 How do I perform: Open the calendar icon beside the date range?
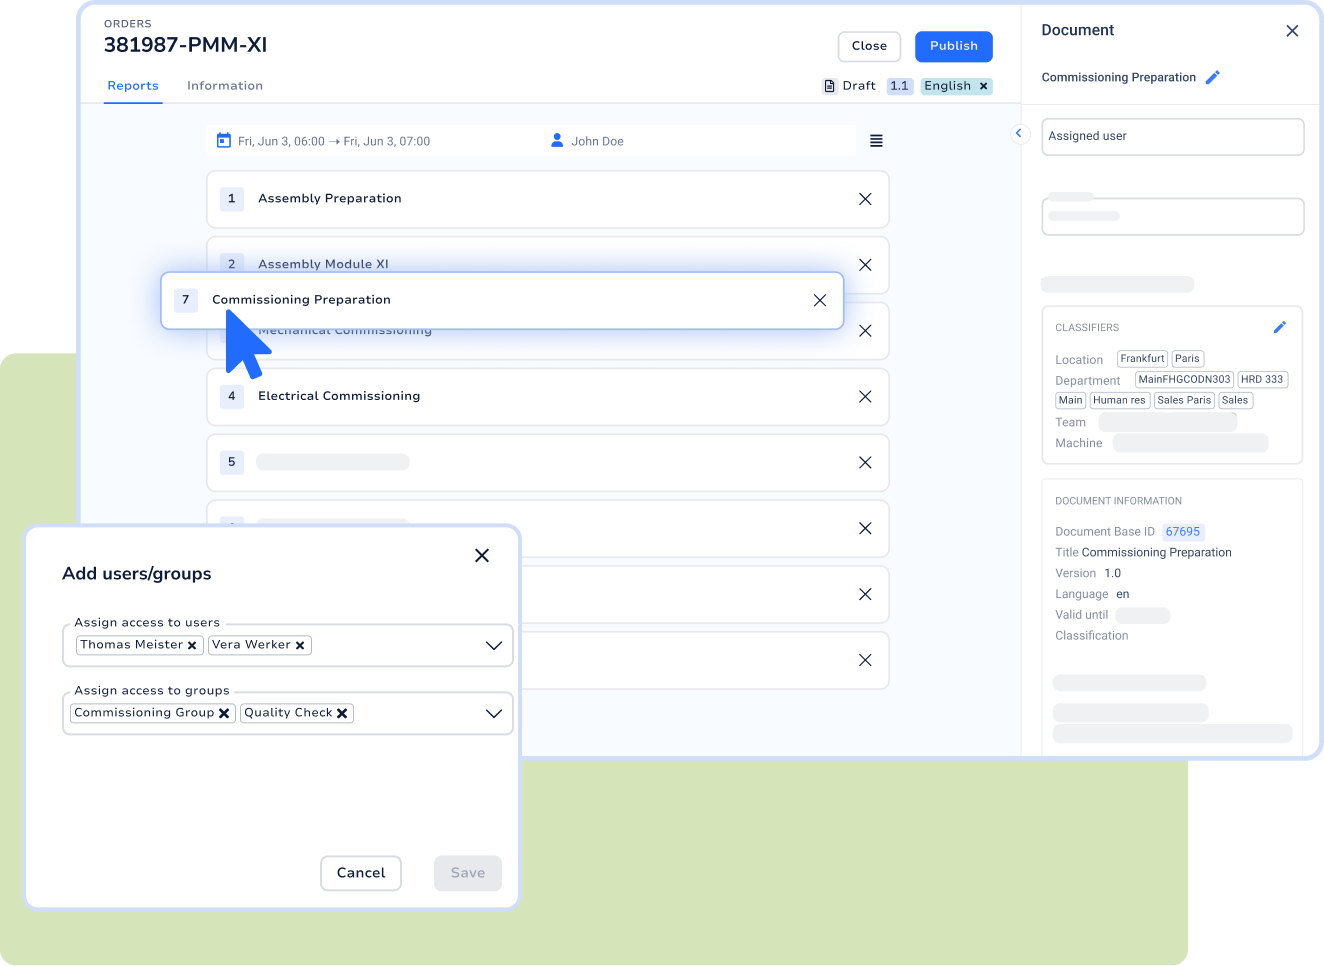point(224,140)
